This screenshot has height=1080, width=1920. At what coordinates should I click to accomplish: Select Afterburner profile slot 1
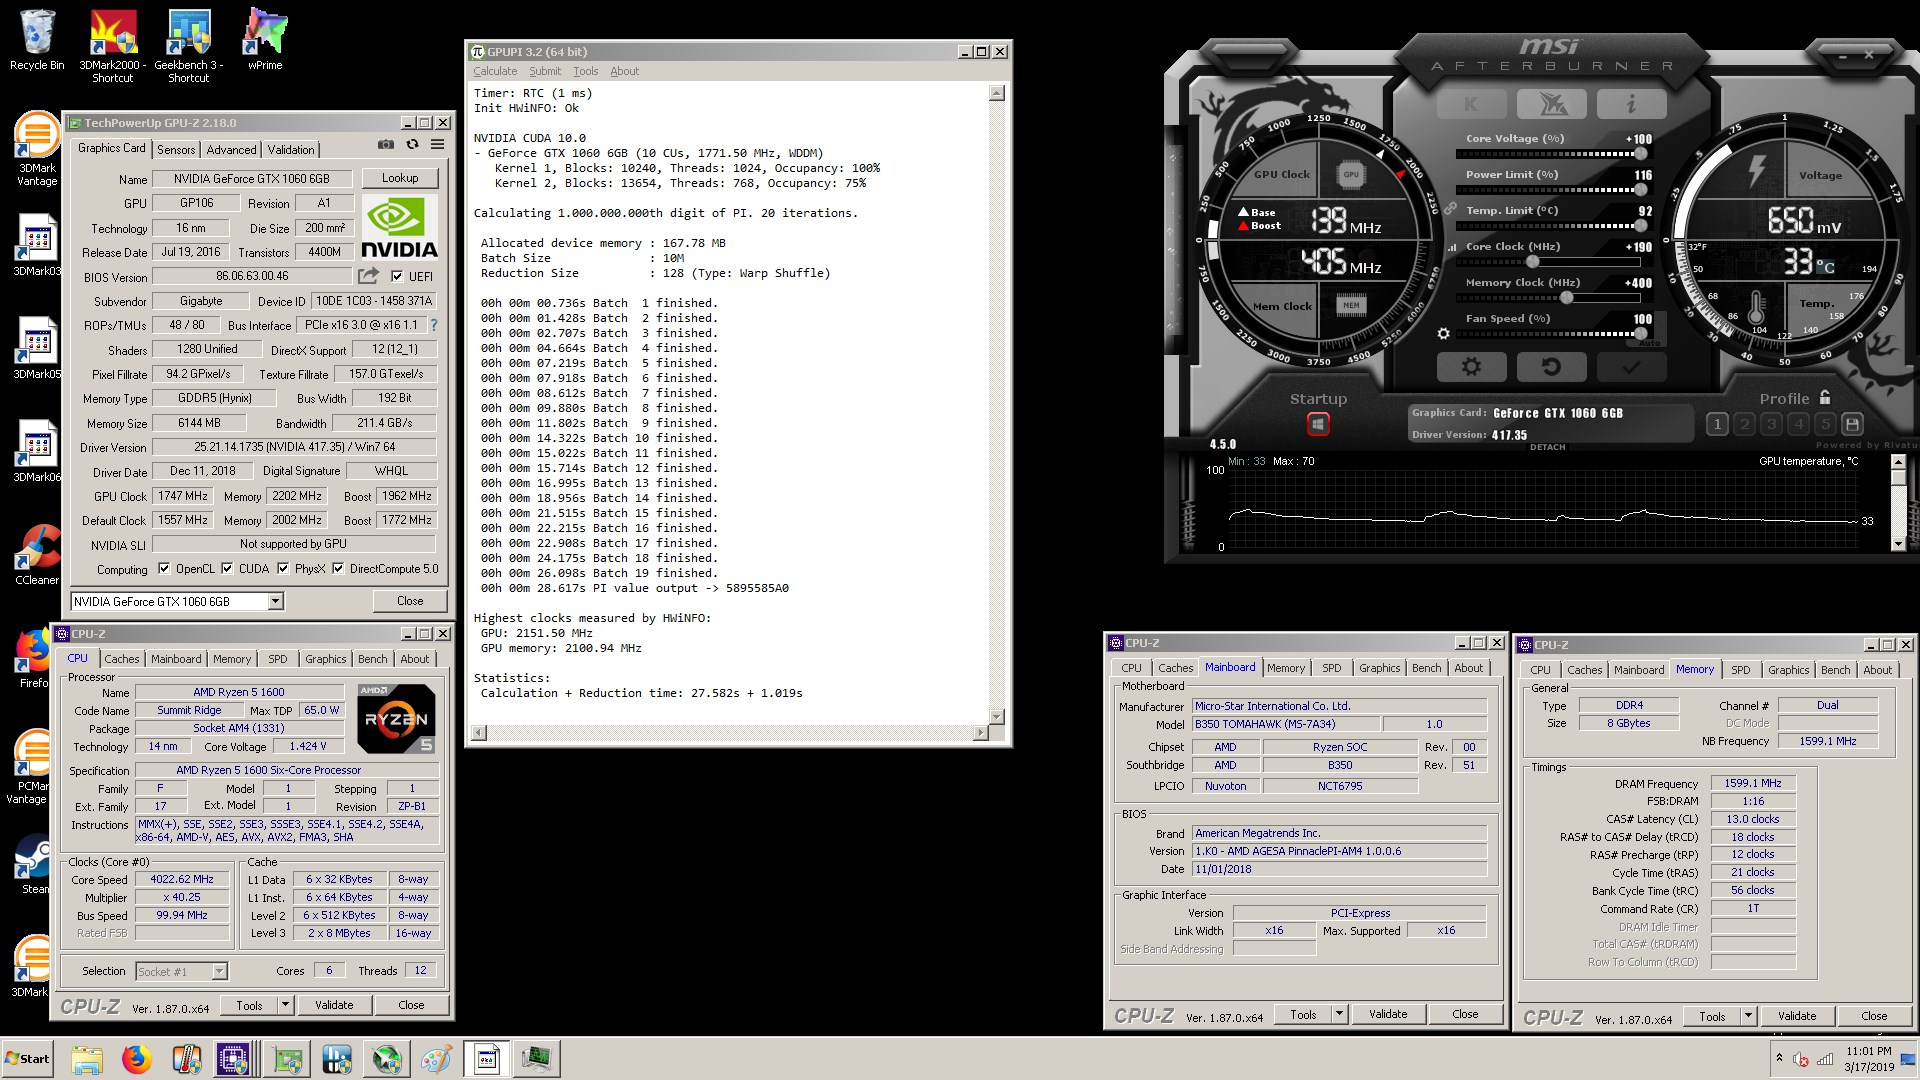pos(1717,424)
